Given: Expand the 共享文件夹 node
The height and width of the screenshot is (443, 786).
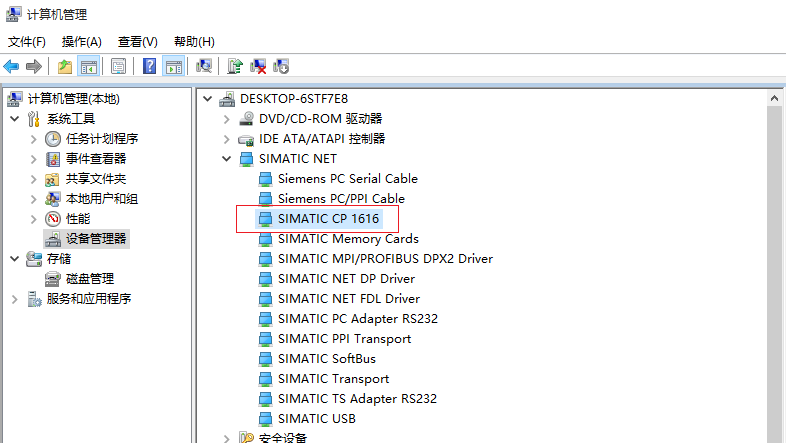Looking at the screenshot, I should point(34,179).
